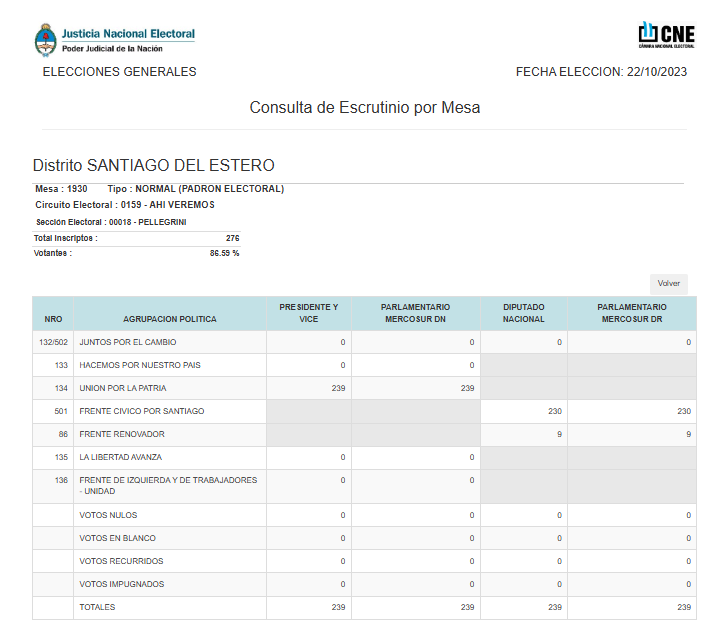This screenshot has height=629, width=725.
Task: Click party number 132/502
Action: coord(53,342)
